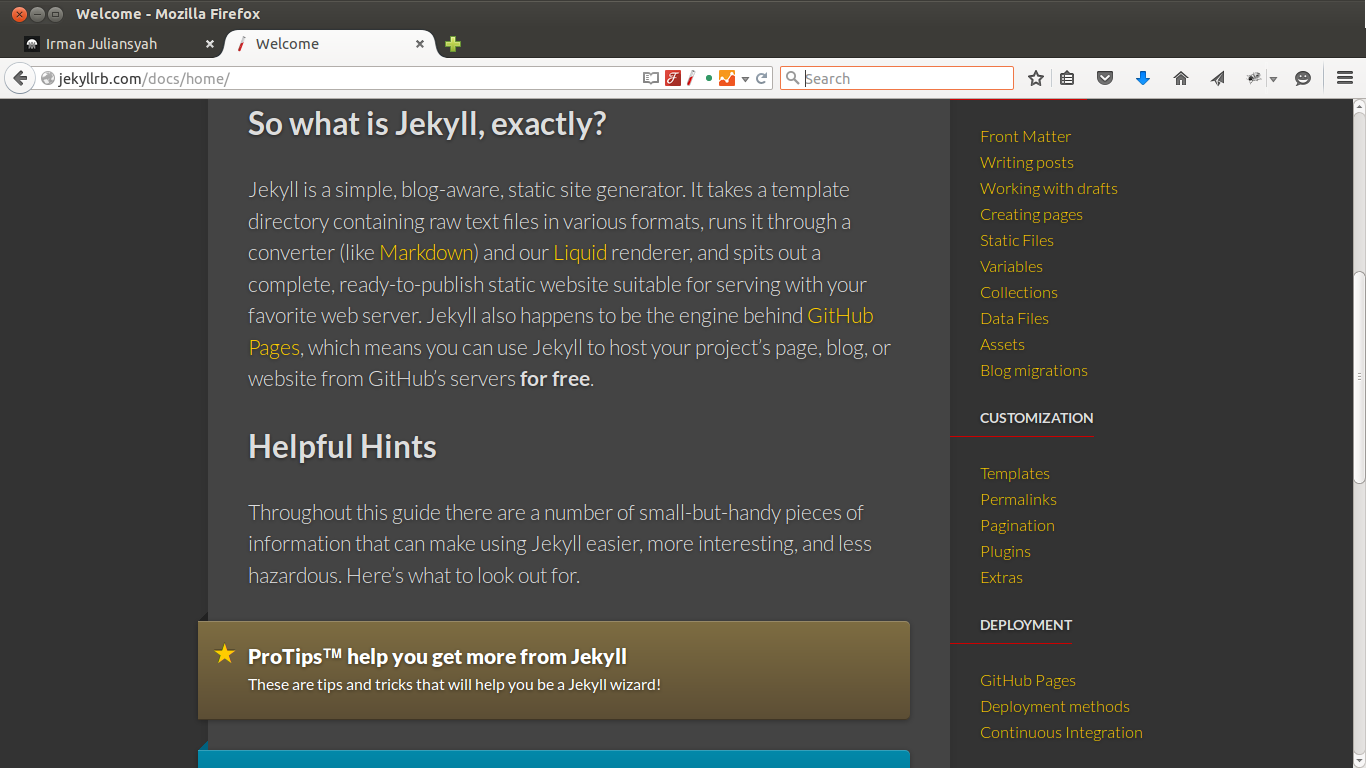Click the orange analytics chart icon

point(727,78)
